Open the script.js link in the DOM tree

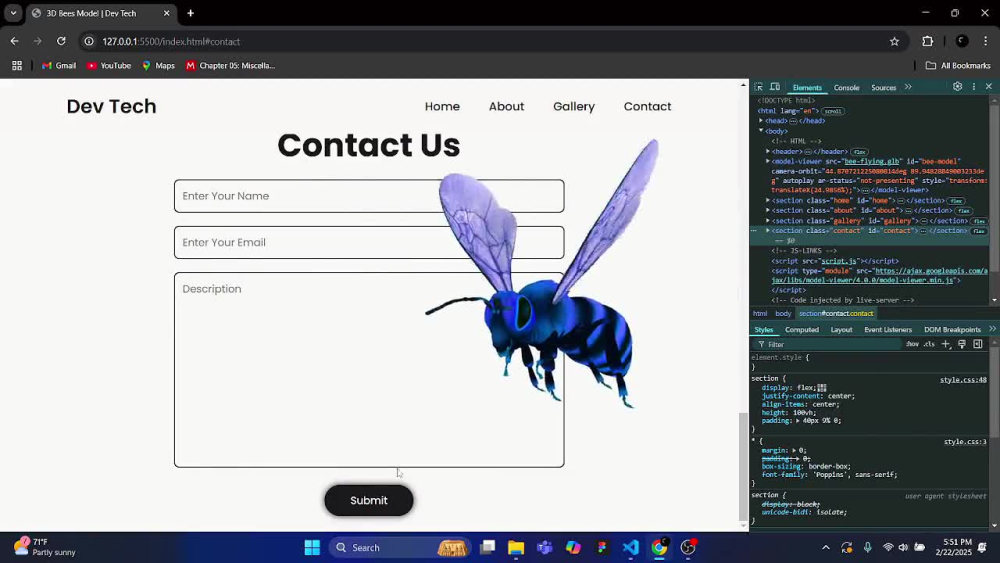[838, 261]
